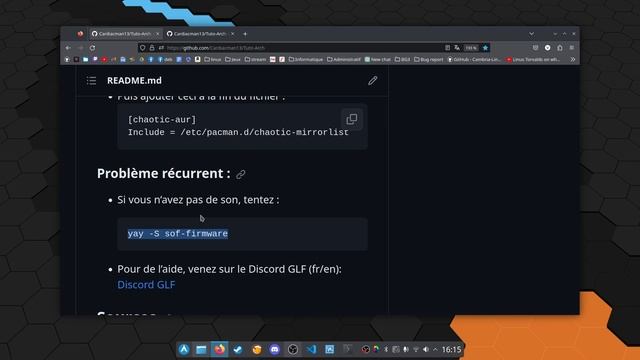Go forward to the next page

pyautogui.click(x=80, y=48)
